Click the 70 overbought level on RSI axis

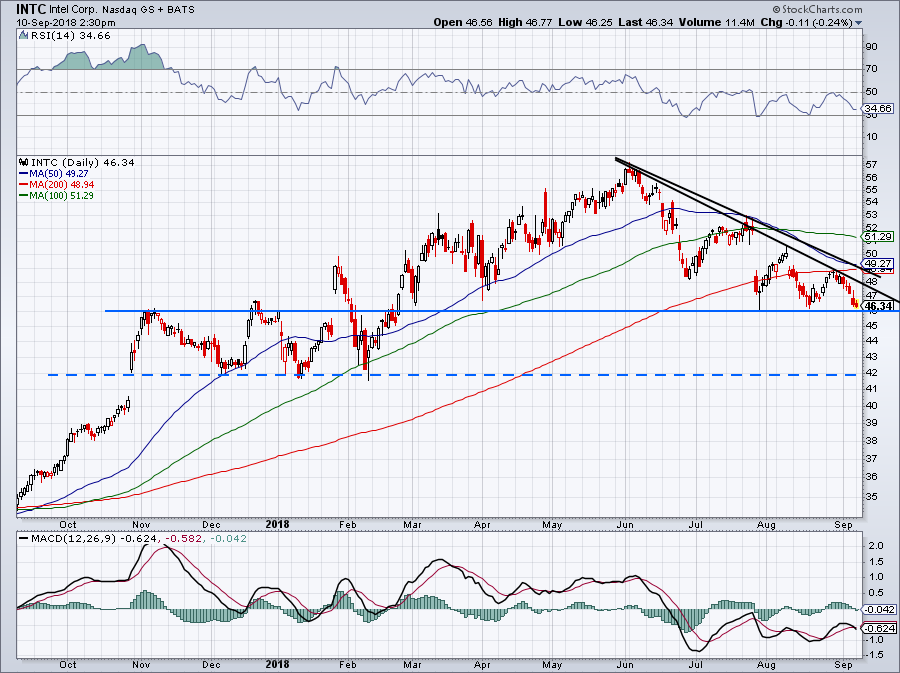(x=871, y=69)
